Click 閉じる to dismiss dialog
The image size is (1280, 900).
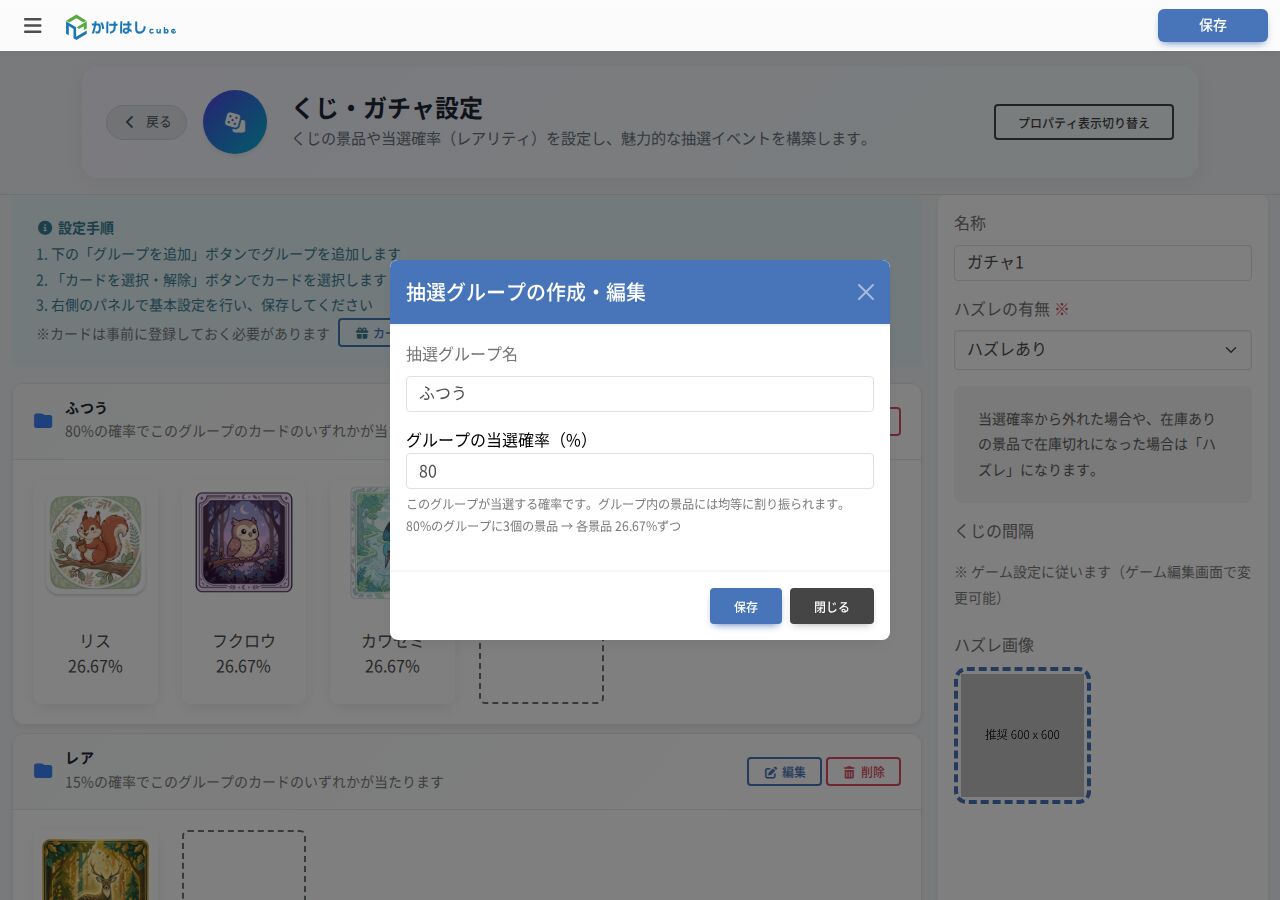[832, 606]
